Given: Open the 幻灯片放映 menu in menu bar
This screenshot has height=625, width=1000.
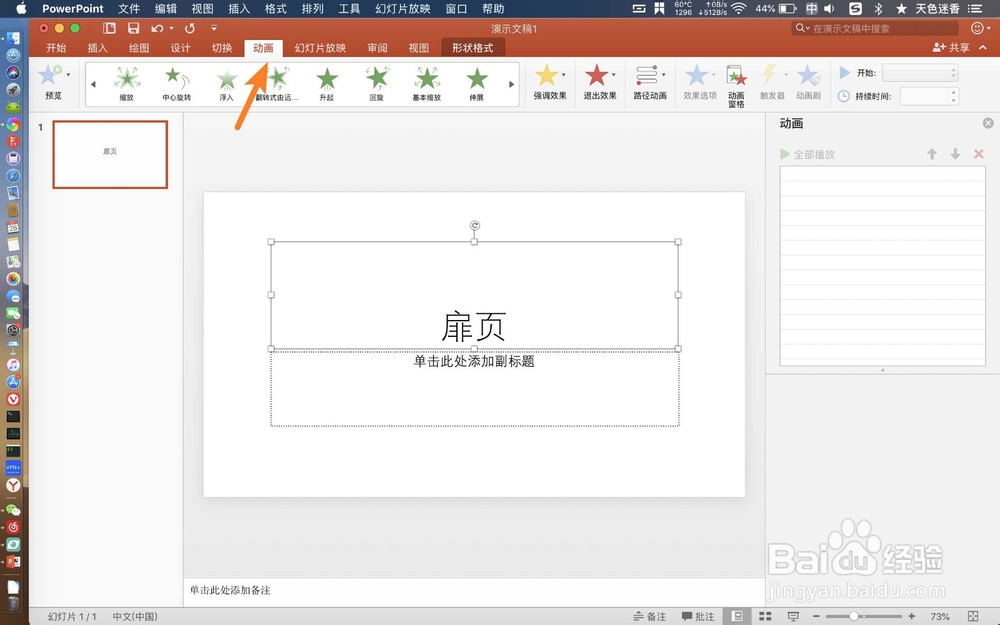Looking at the screenshot, I should [x=402, y=9].
